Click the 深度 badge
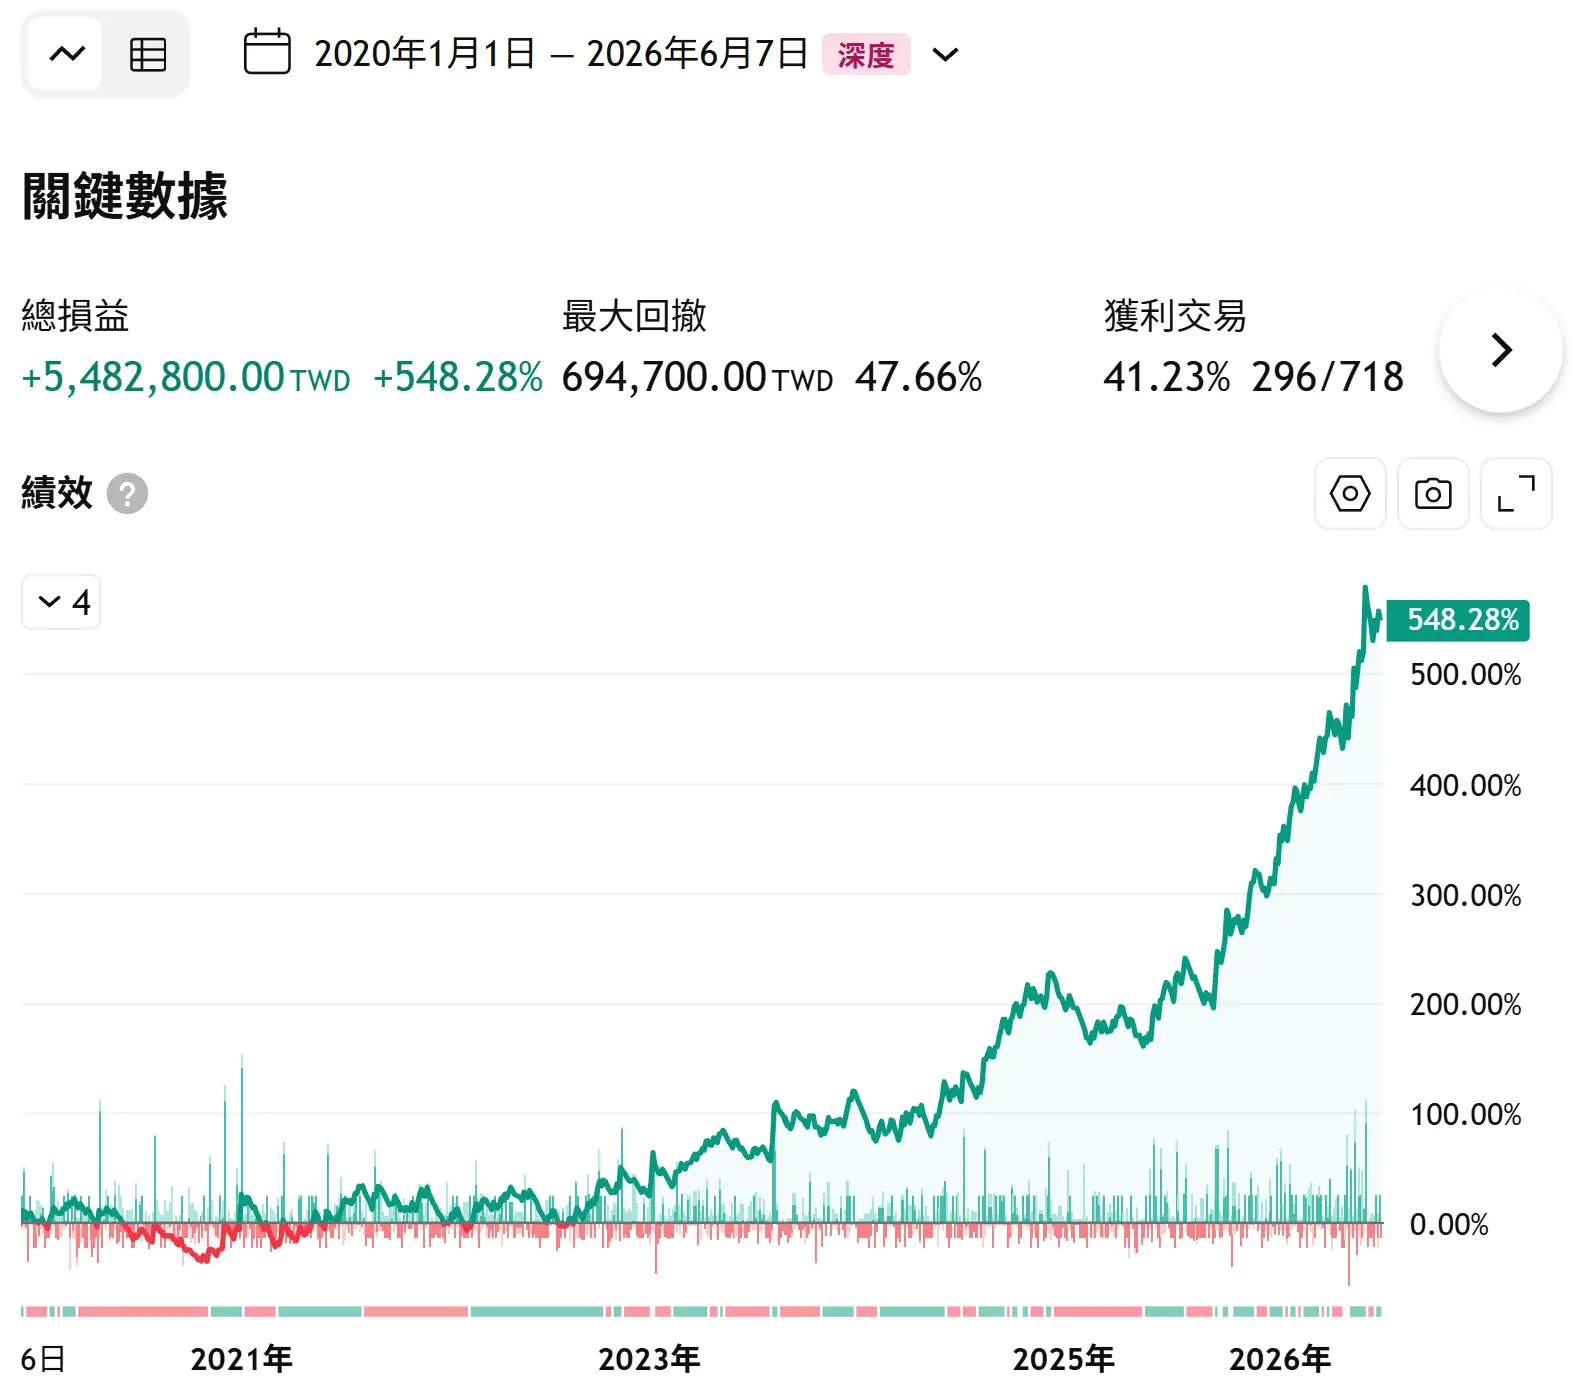1574x1388 pixels. 866,54
